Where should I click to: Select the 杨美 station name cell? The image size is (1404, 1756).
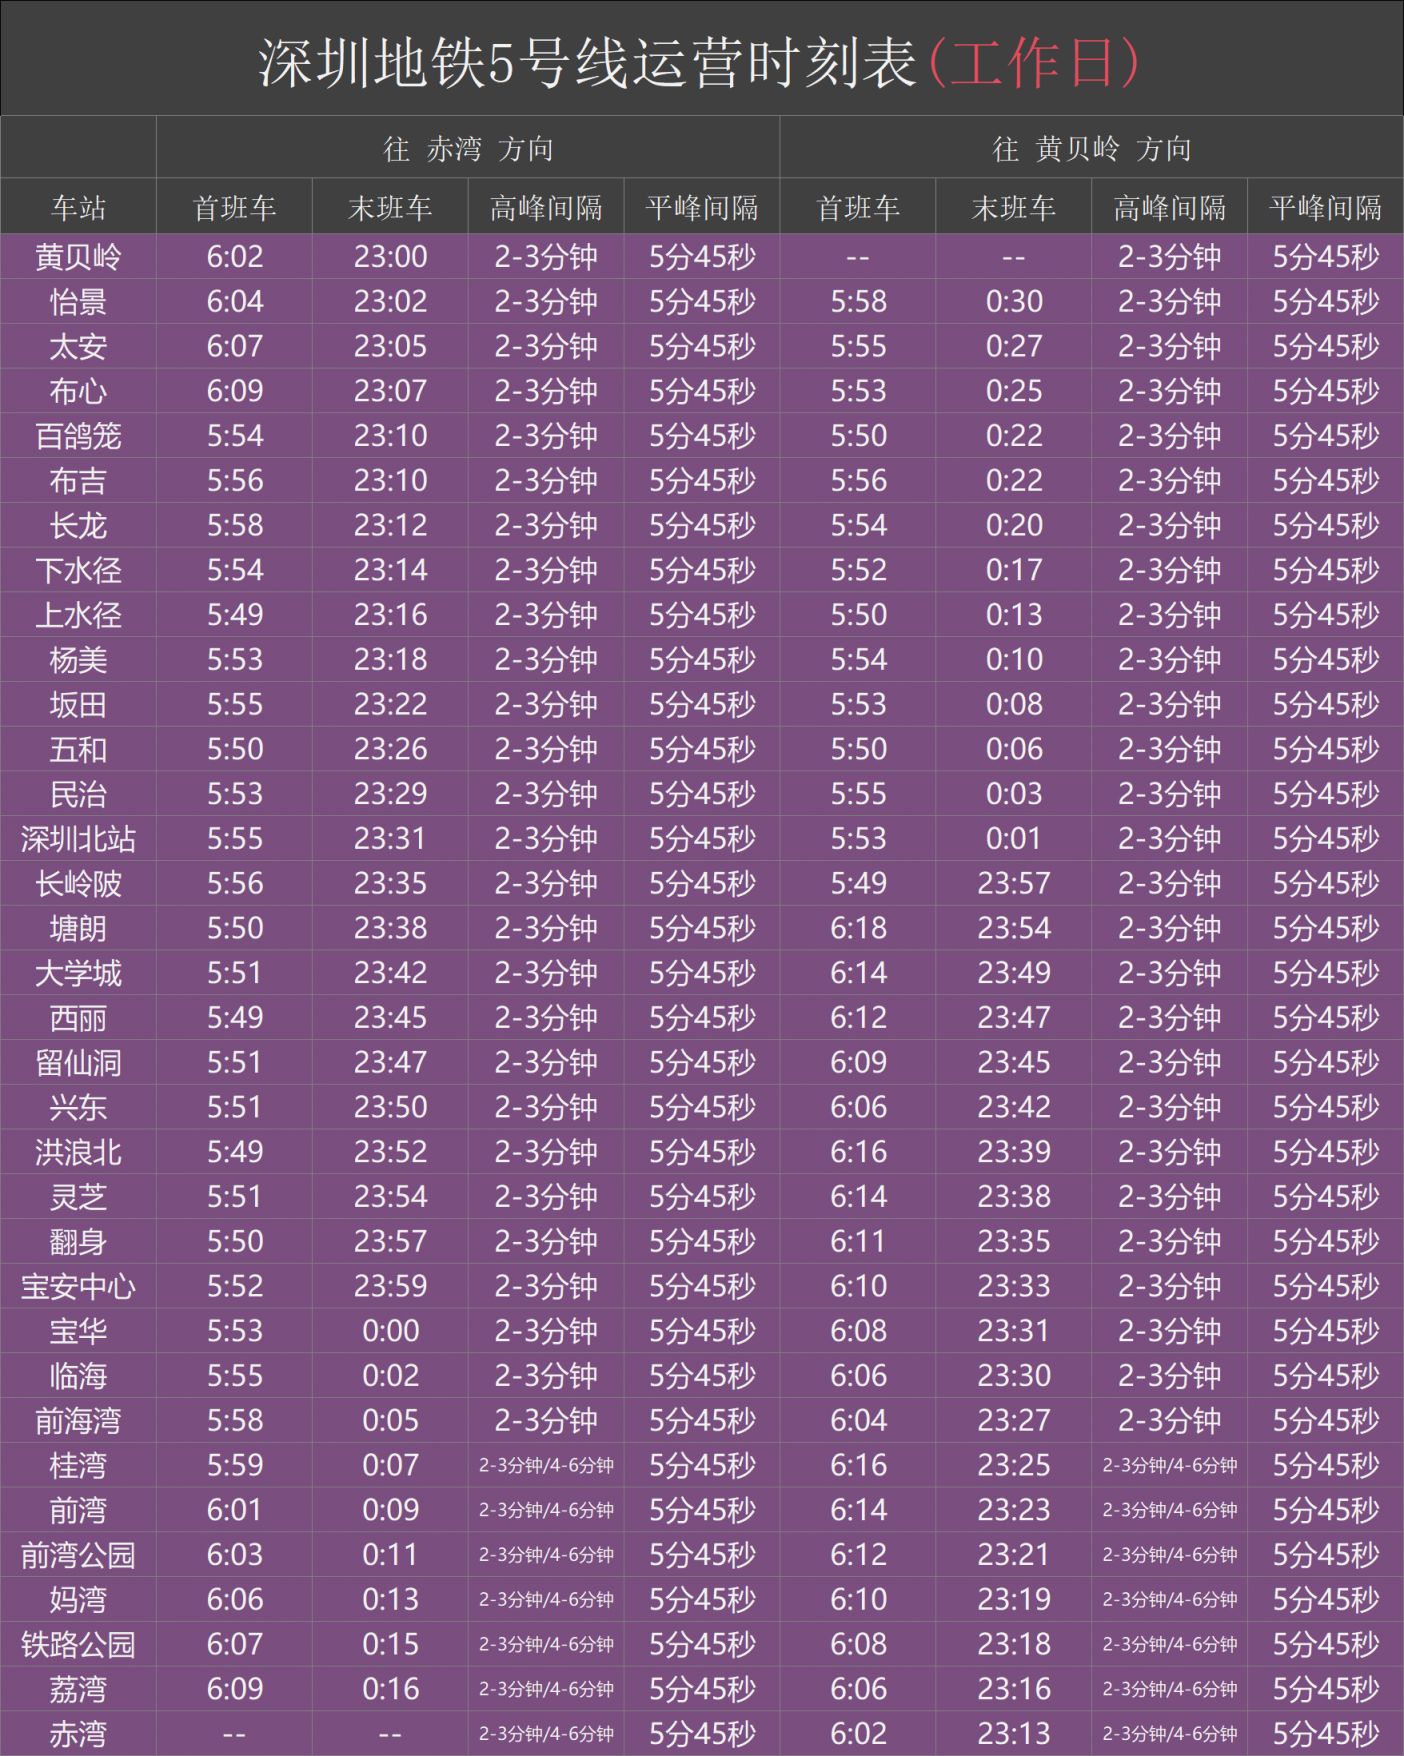[x=78, y=660]
